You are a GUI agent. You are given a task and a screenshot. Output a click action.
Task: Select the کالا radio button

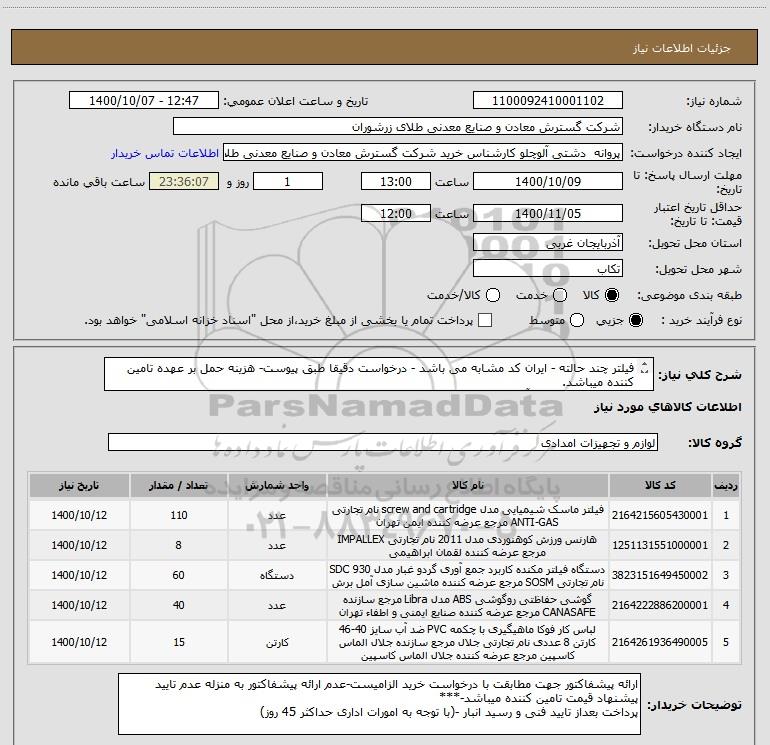click(612, 295)
